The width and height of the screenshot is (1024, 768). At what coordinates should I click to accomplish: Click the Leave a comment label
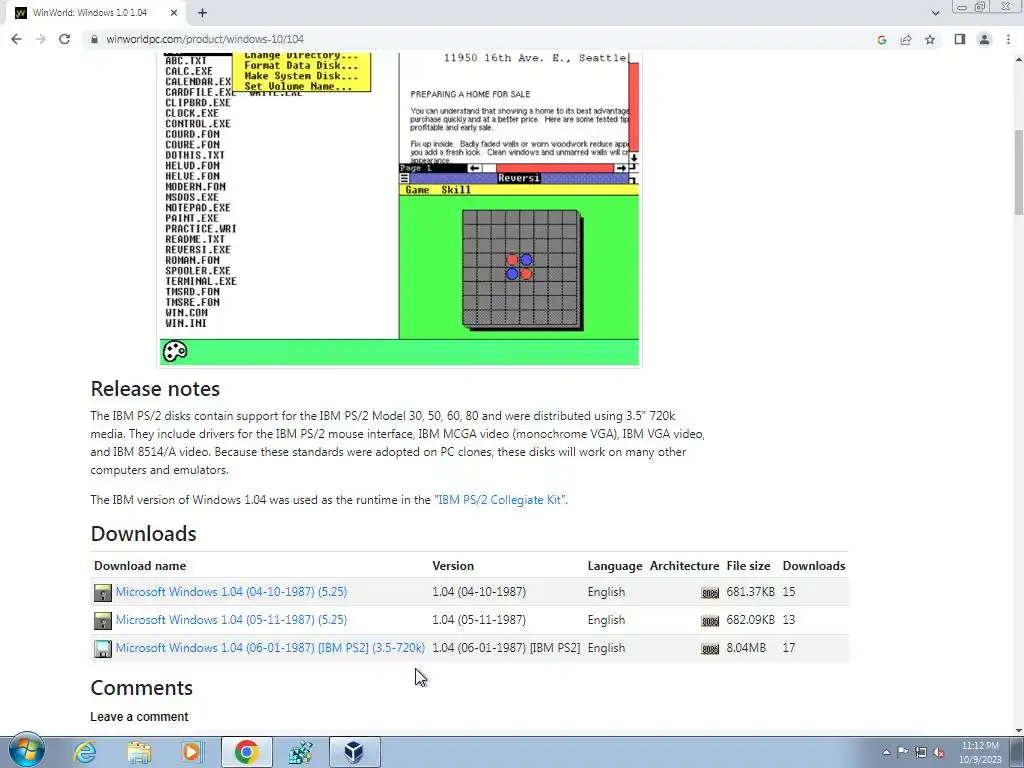(139, 716)
